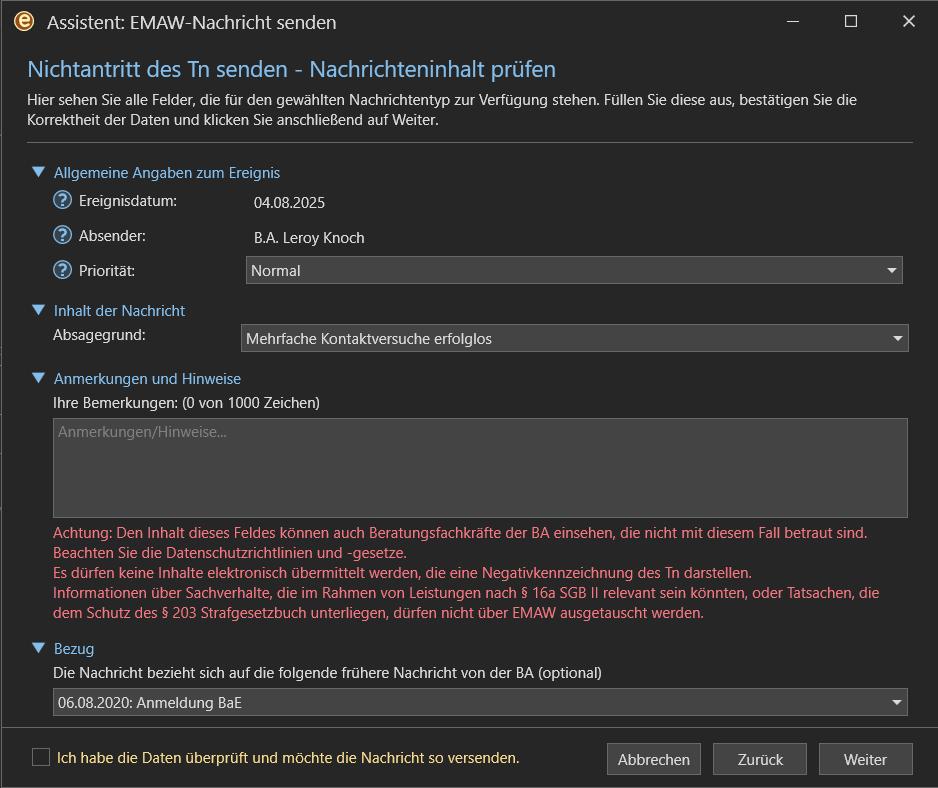This screenshot has width=938, height=788.
Task: Check the box confirming data has been reviewed
Action: tap(41, 757)
